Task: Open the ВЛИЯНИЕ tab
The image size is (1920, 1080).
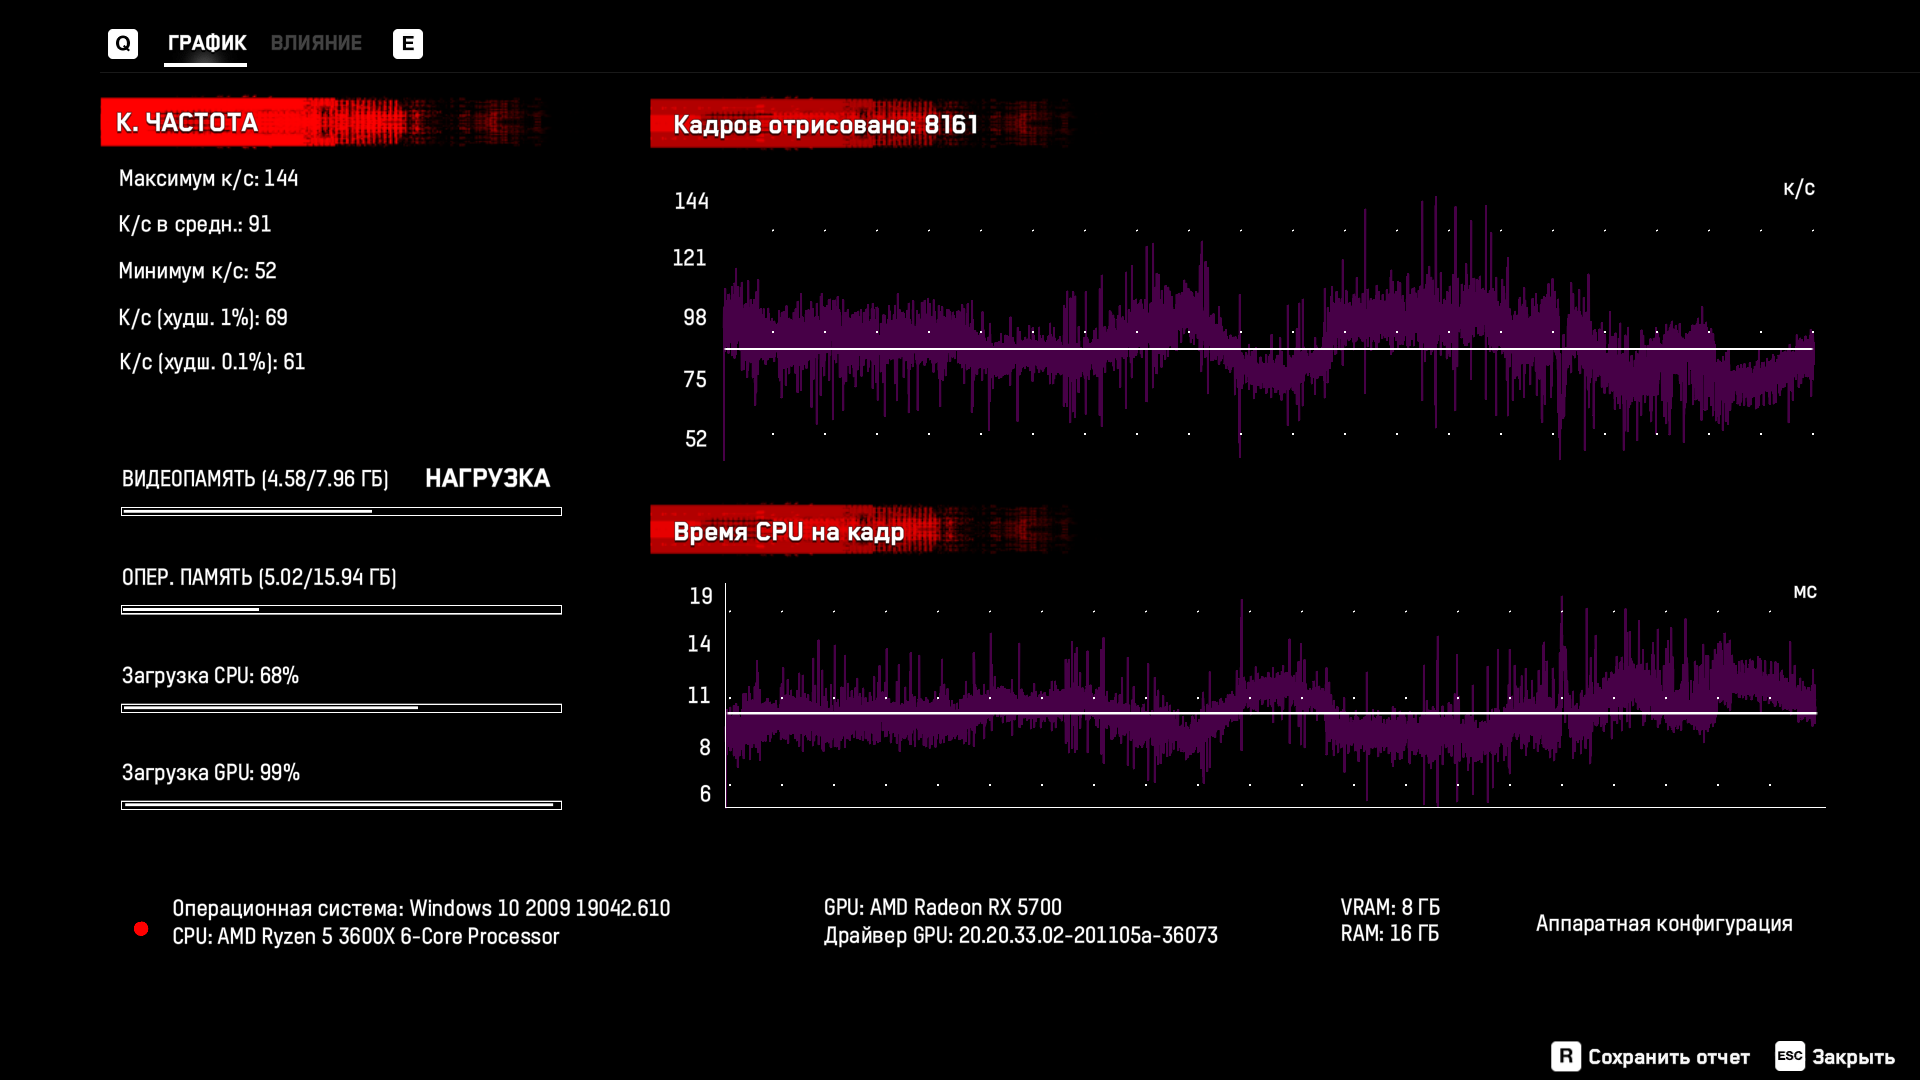Action: pos(316,44)
